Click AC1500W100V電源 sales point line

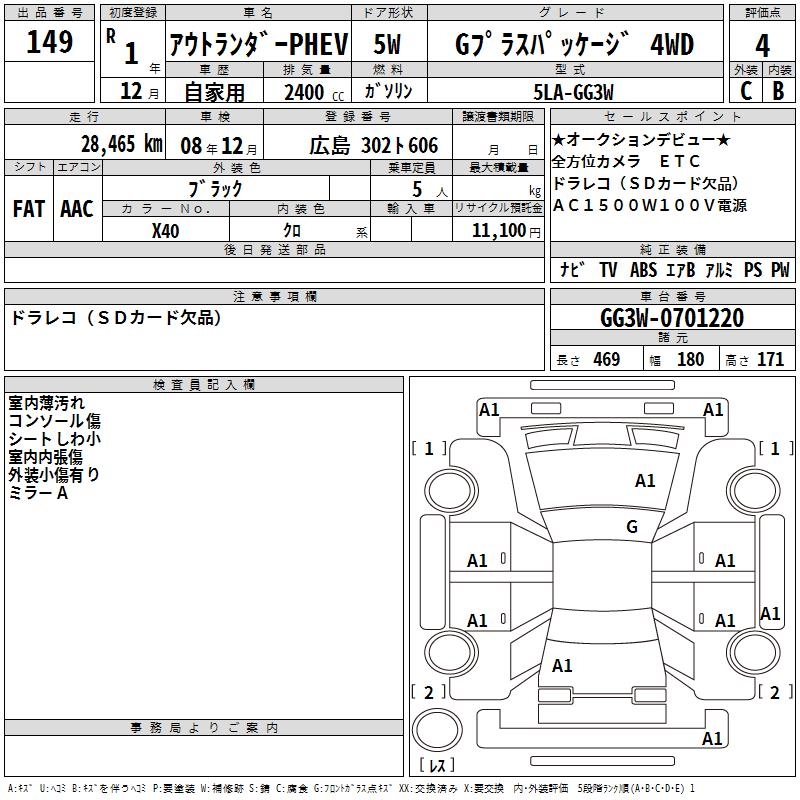pos(650,205)
